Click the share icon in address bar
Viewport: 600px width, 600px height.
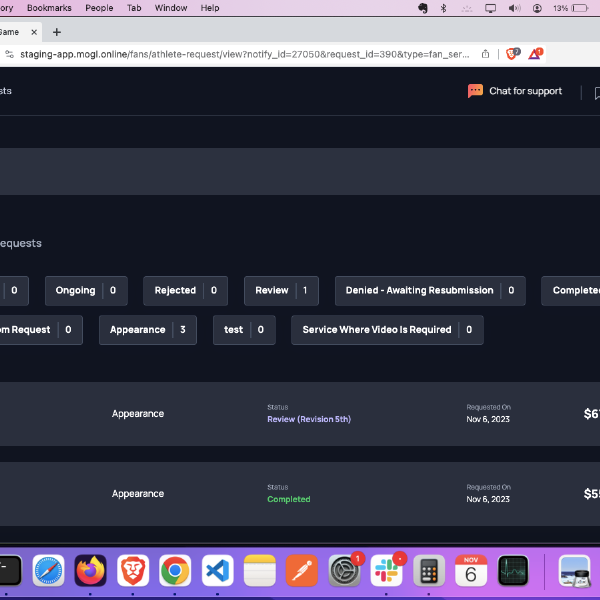point(486,54)
